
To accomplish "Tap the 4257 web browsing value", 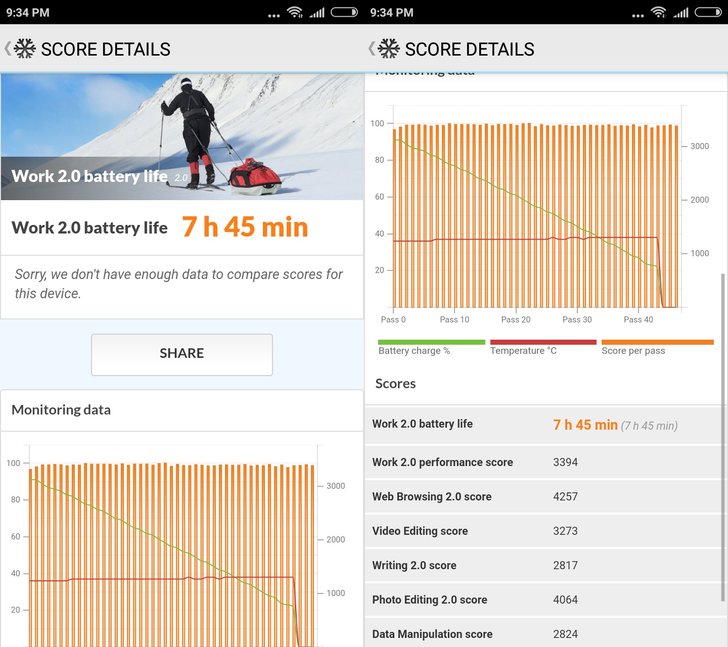I will coord(566,497).
